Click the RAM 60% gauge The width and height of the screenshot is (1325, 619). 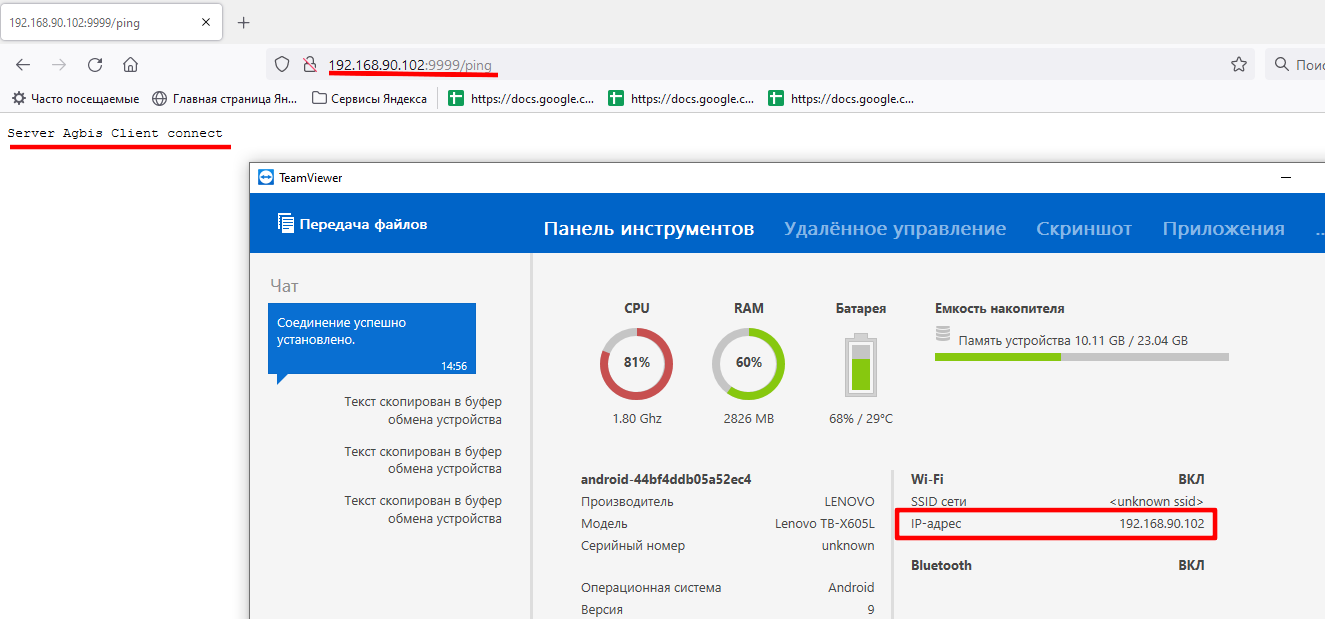pyautogui.click(x=749, y=363)
